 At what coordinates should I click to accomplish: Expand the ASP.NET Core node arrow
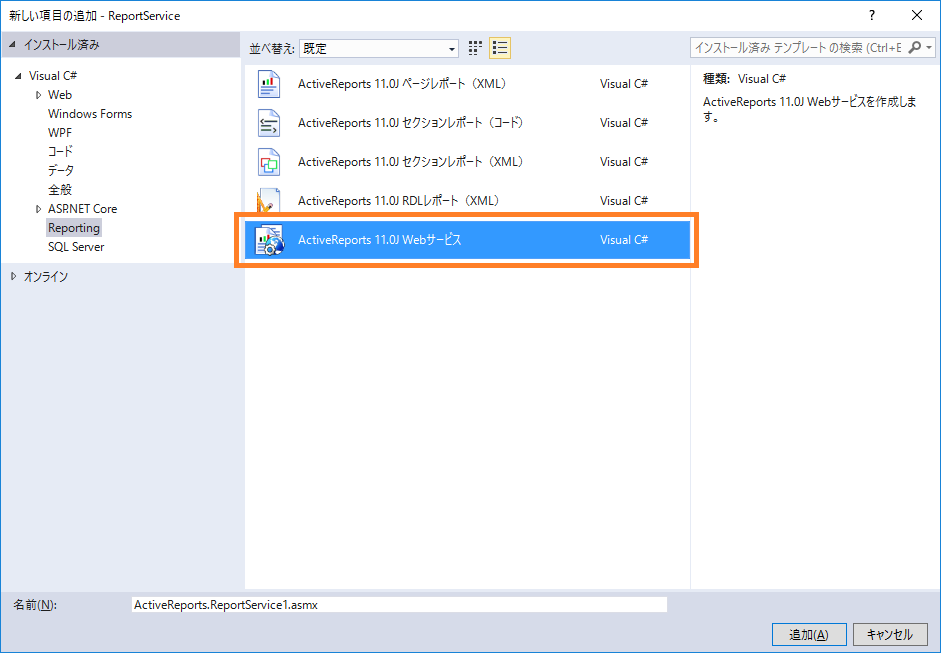[38, 209]
